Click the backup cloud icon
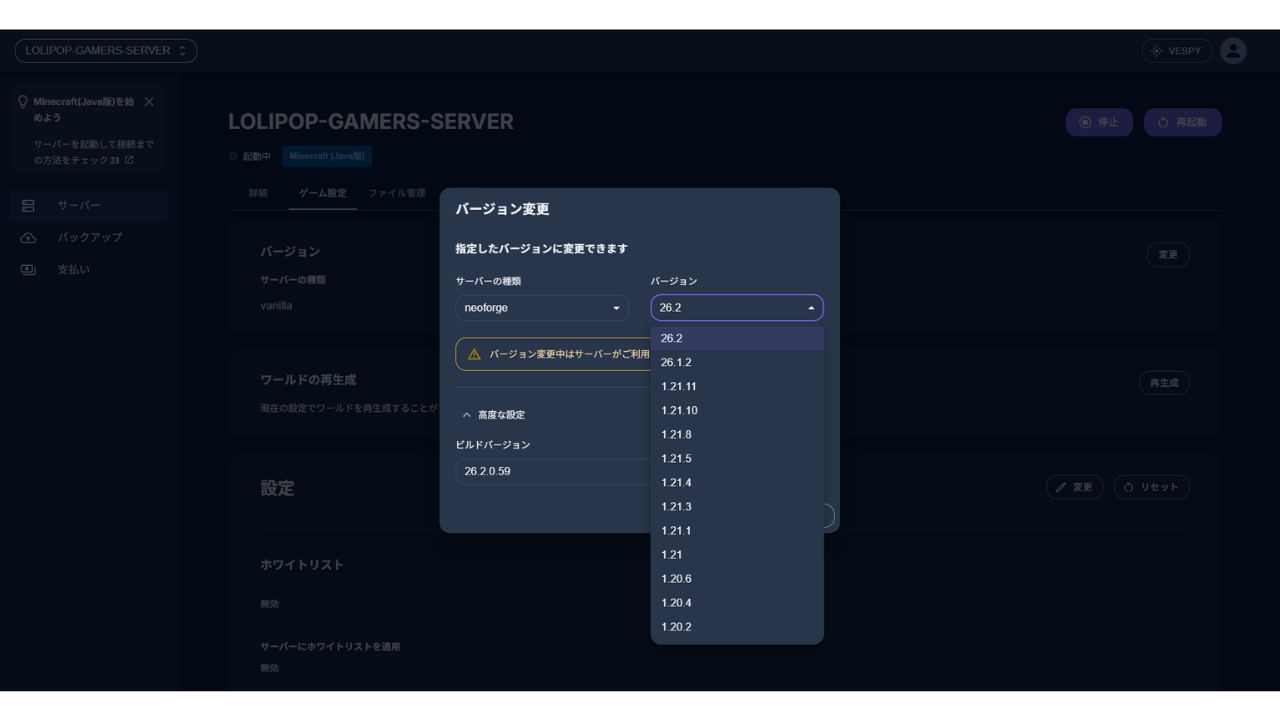This screenshot has height=720, width=1280. coord(28,237)
